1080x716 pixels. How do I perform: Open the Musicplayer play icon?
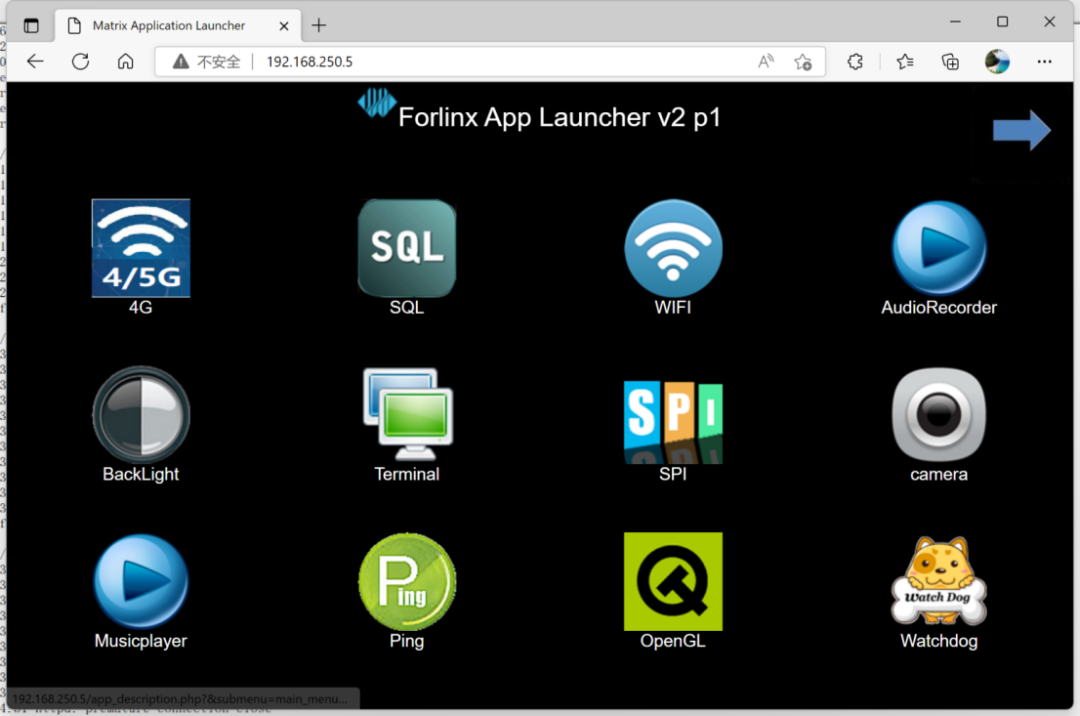coord(141,582)
